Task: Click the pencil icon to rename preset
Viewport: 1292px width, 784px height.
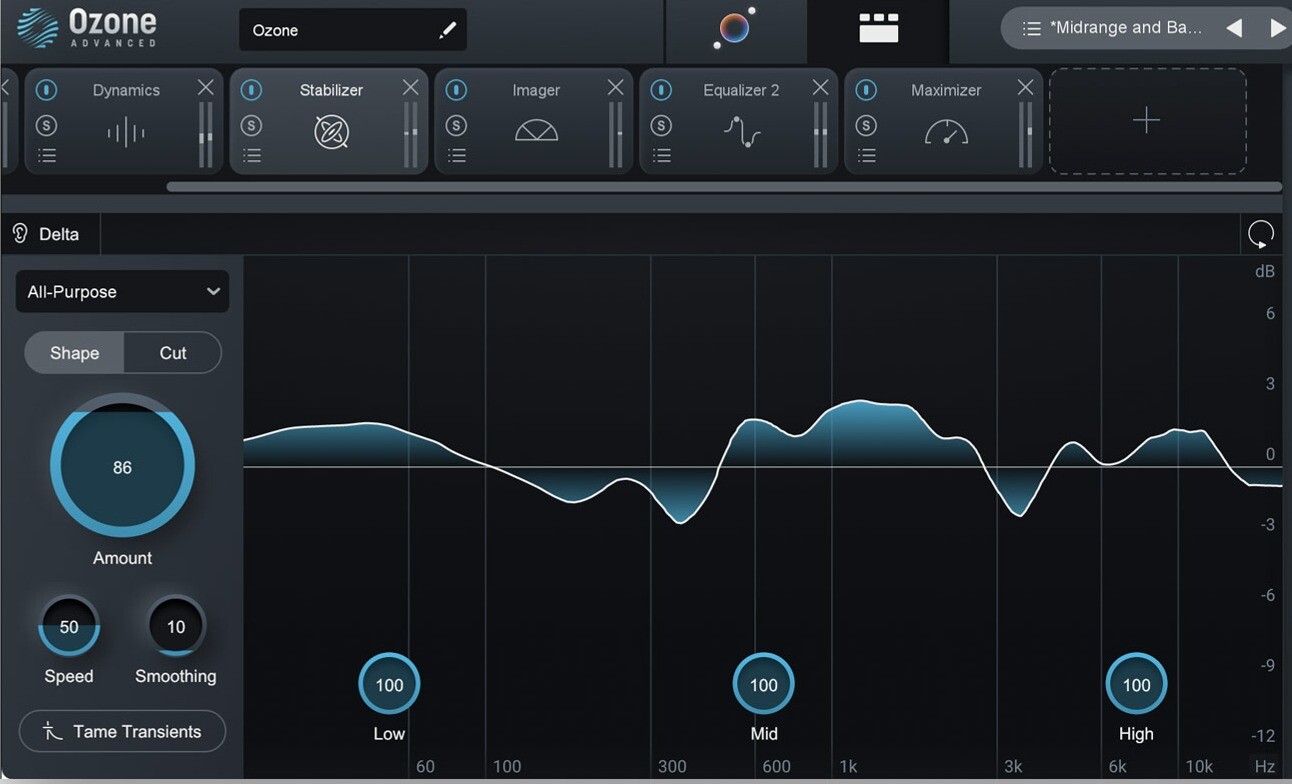Action: click(x=447, y=30)
